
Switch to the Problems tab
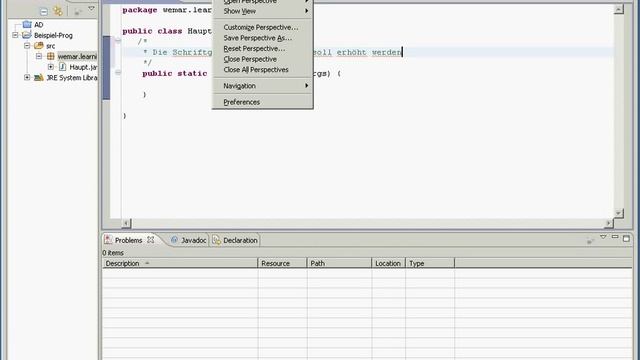coord(128,240)
